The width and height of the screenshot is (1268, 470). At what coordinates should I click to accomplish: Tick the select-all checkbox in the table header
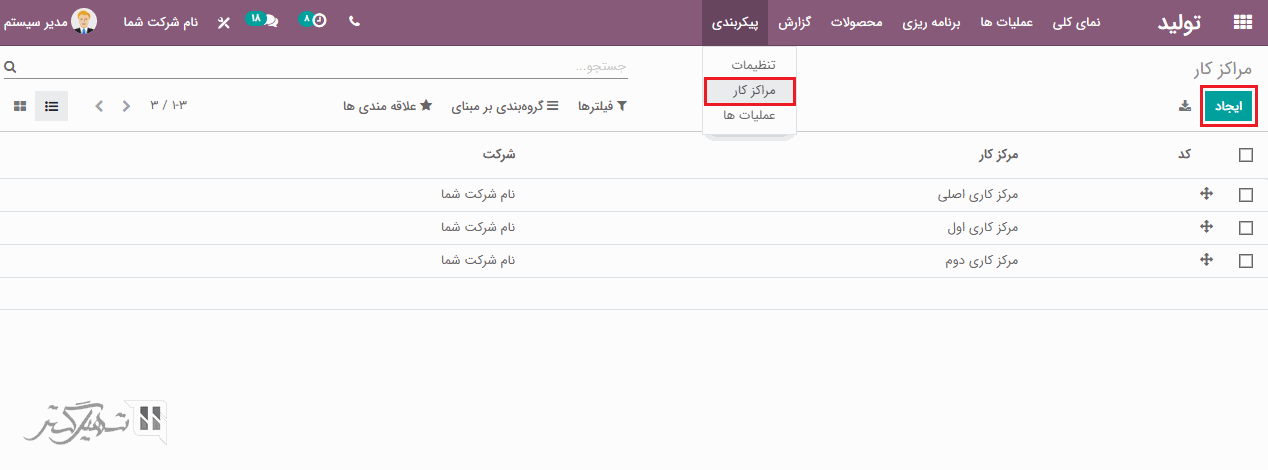(x=1245, y=155)
